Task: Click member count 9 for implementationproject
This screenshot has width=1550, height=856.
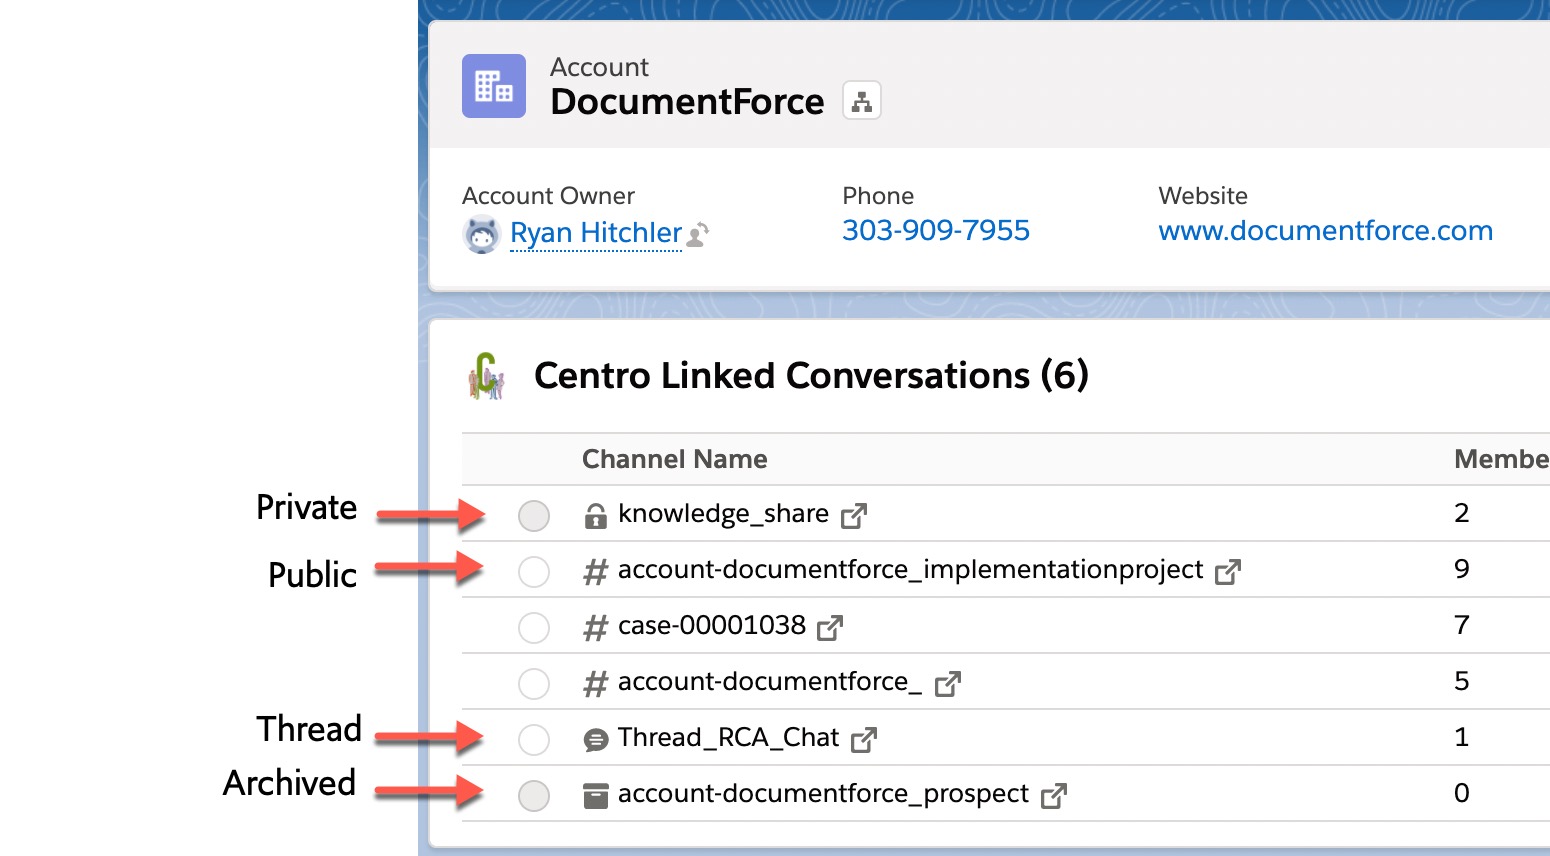Action: click(x=1462, y=569)
